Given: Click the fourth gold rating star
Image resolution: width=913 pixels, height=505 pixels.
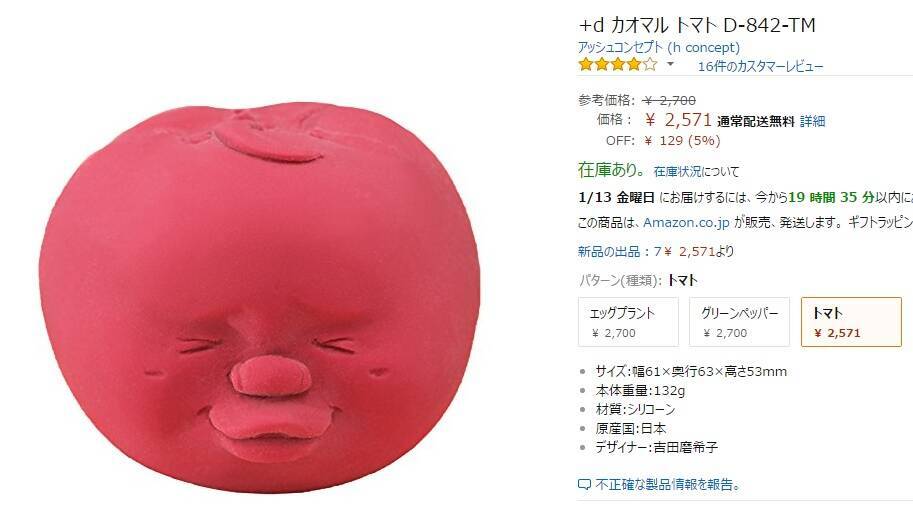Looking at the screenshot, I should click(x=634, y=65).
